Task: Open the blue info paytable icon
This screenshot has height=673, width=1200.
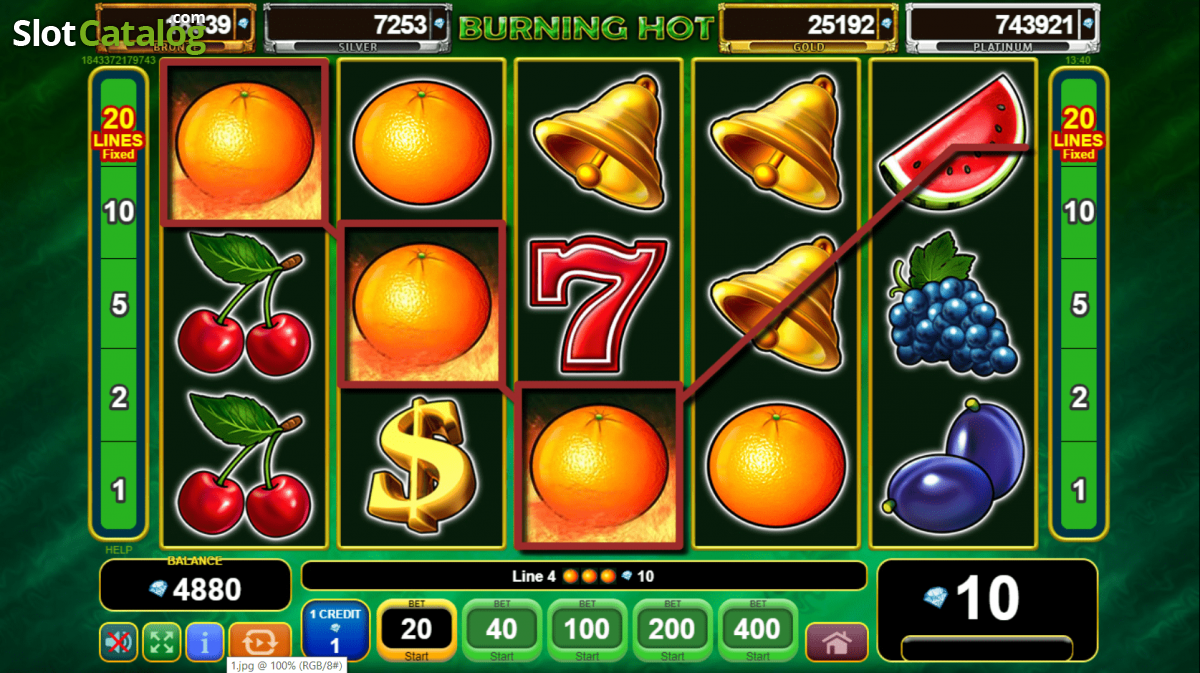Action: pos(205,642)
